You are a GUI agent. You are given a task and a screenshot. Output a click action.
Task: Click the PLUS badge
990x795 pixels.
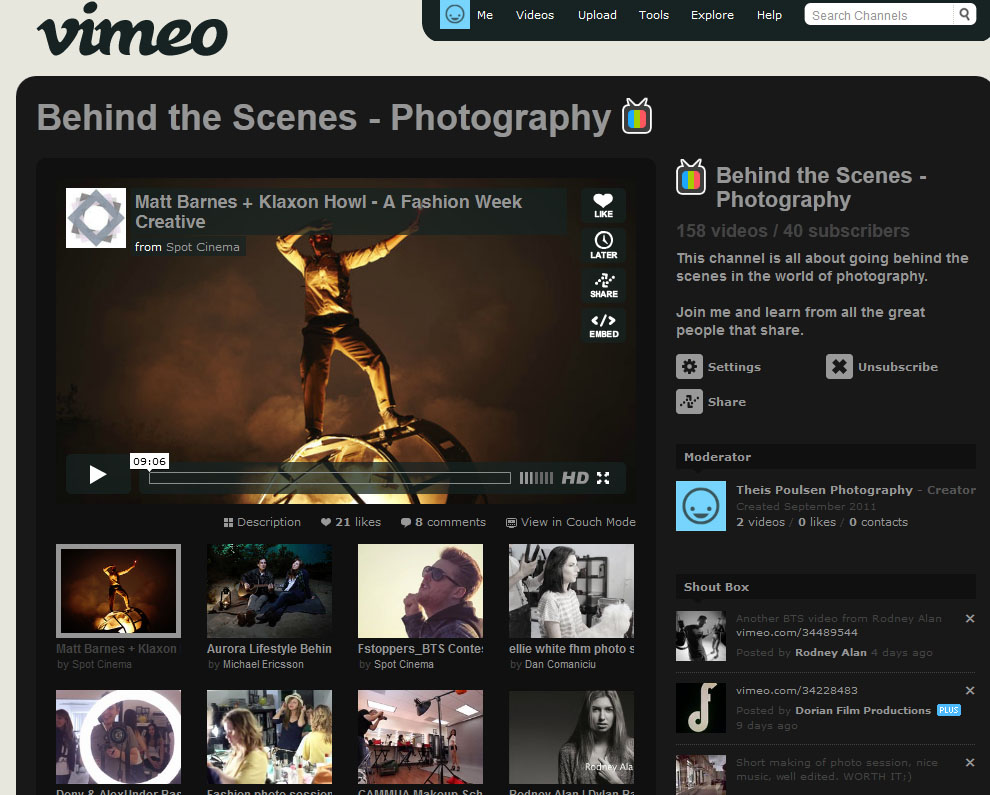(x=948, y=710)
